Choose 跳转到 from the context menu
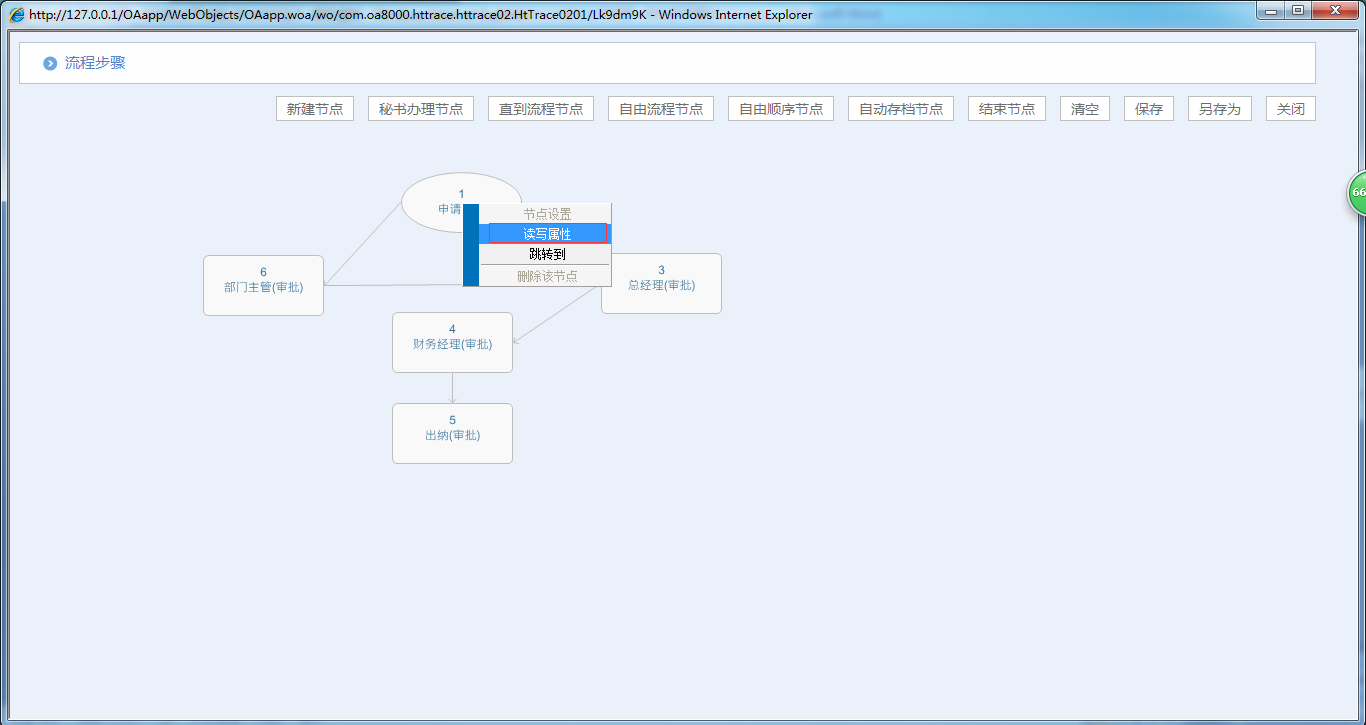The image size is (1366, 725). coord(547,254)
